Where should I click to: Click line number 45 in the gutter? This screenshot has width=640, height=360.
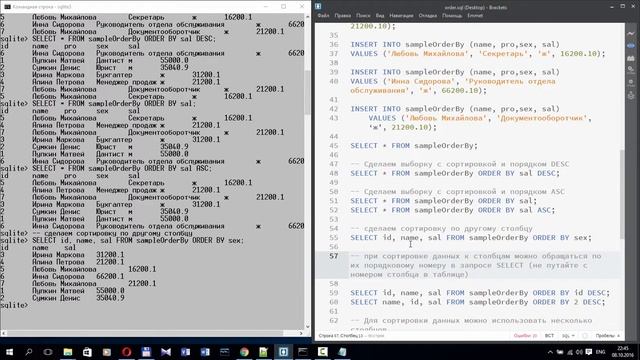click(333, 145)
